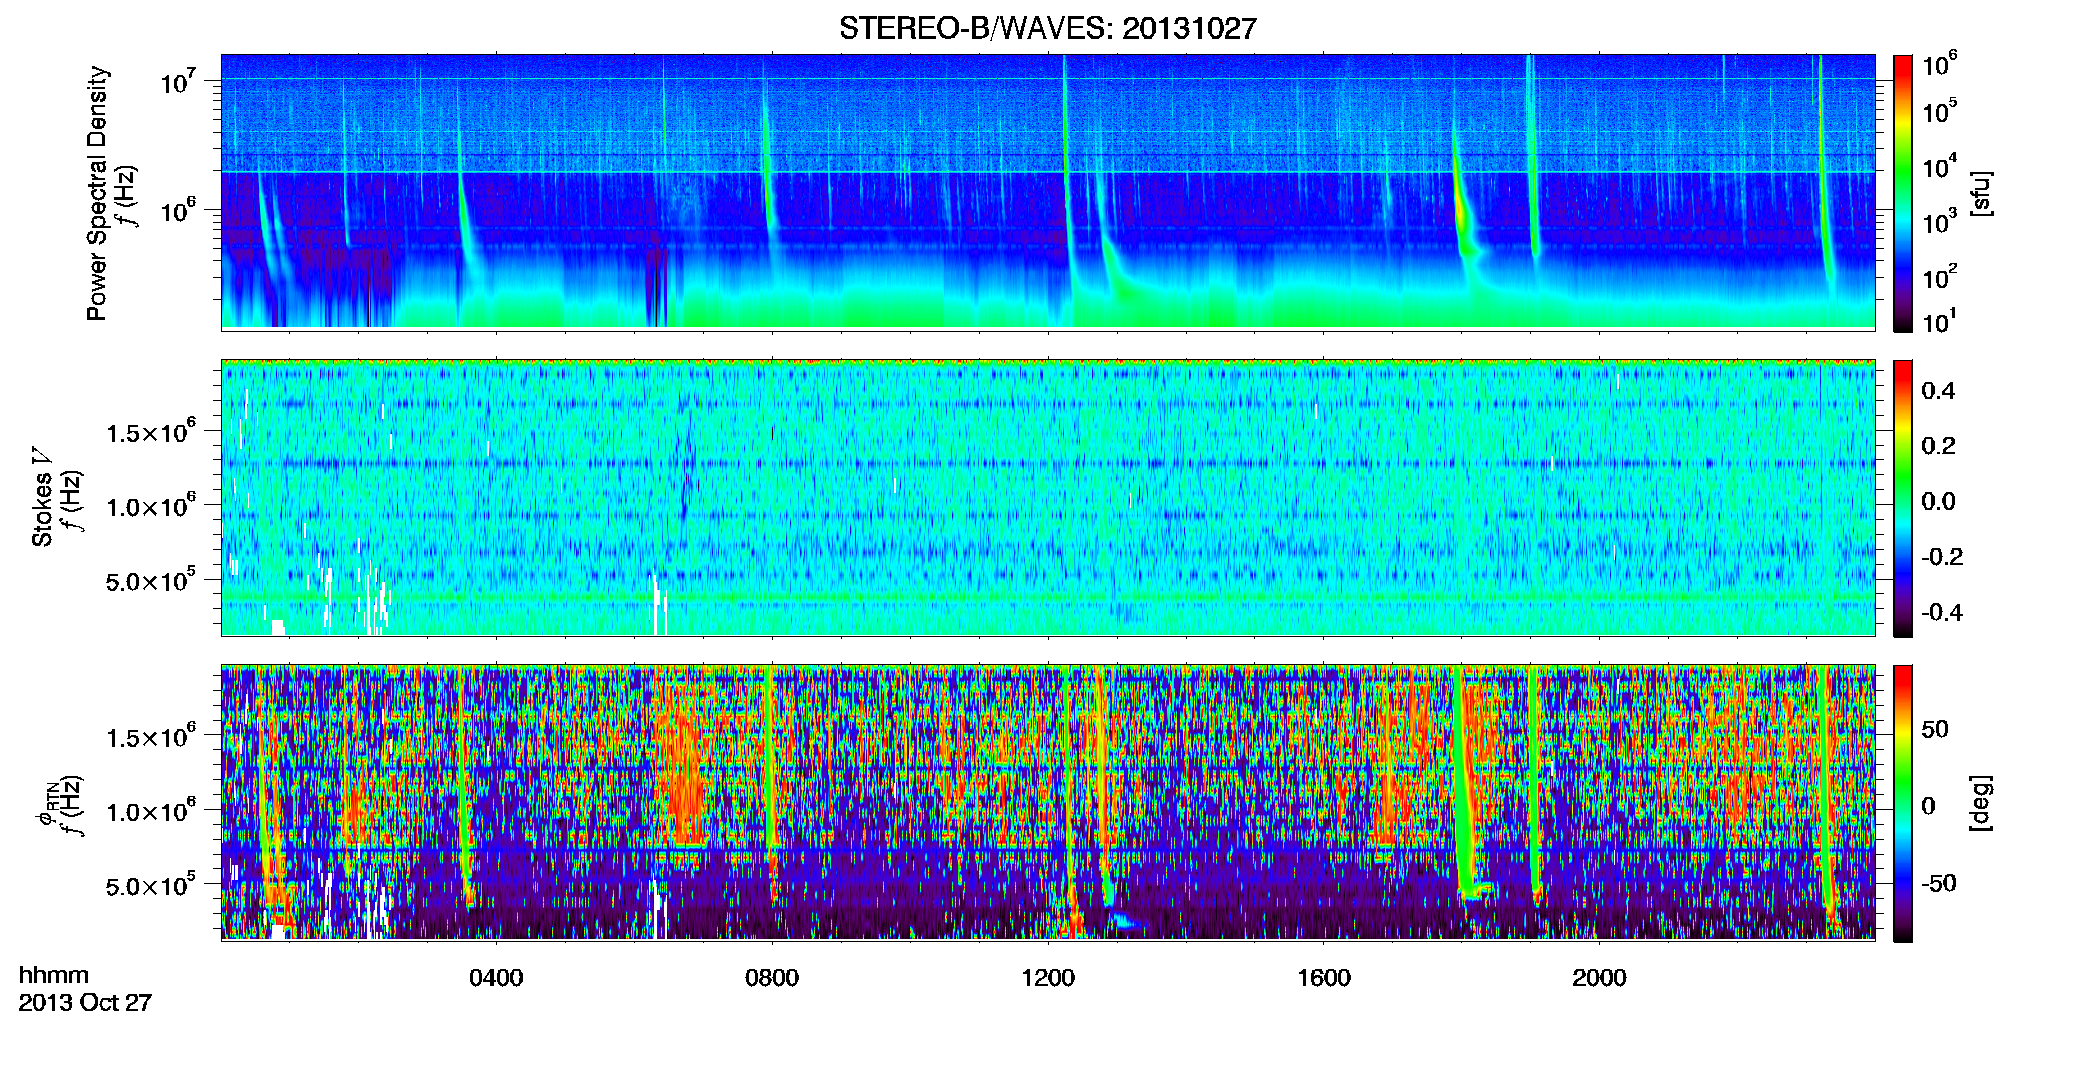This screenshot has height=1080, width=2096.
Task: Select the 10^2 value on sfu color scale
Action: 1940,276
